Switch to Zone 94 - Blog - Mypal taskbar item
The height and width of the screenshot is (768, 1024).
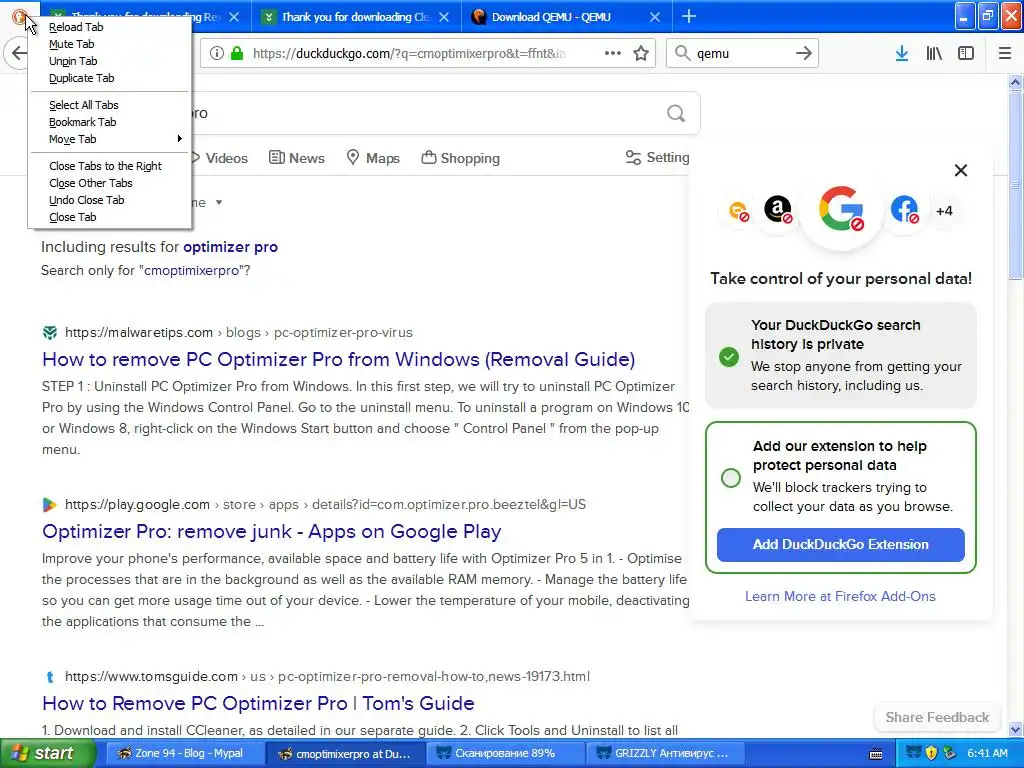184,754
